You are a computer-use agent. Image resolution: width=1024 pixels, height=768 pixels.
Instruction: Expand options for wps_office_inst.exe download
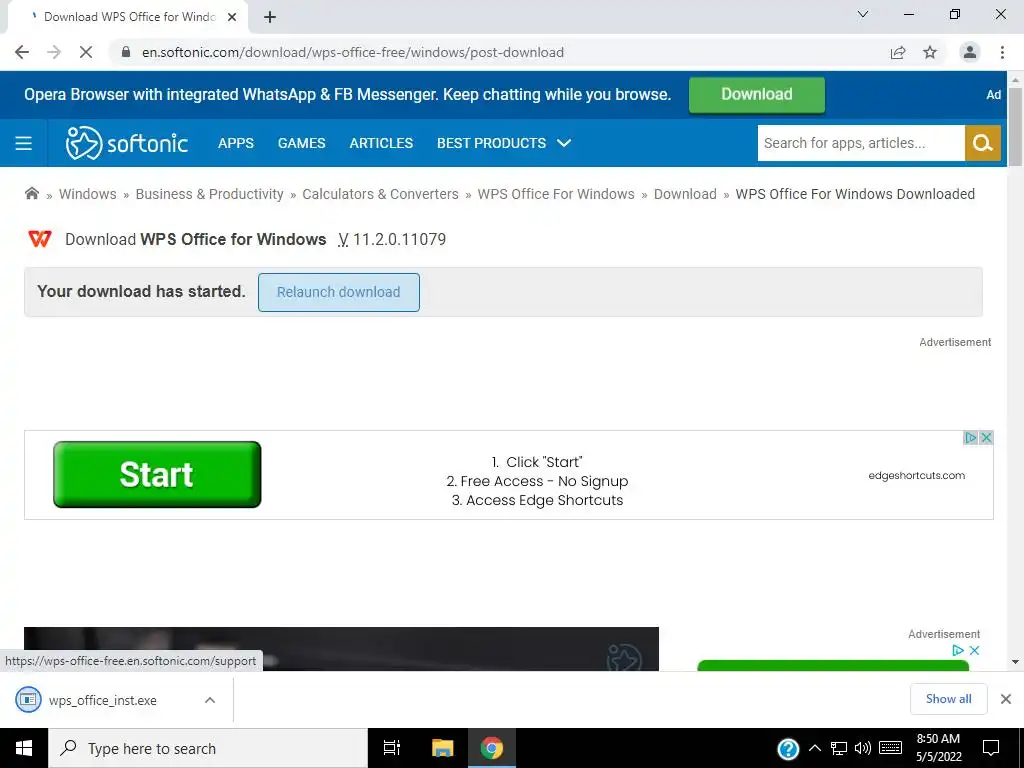coord(210,700)
